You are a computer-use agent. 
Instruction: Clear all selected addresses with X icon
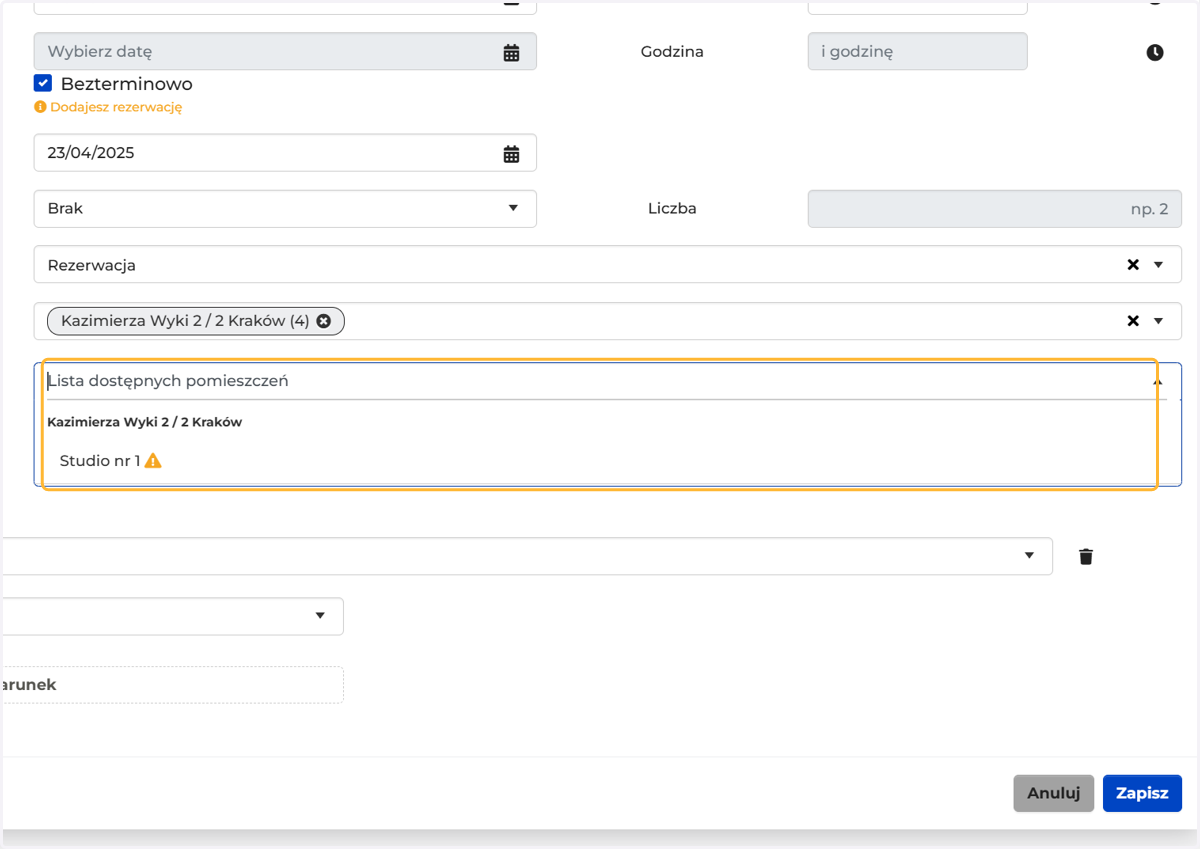(1133, 321)
